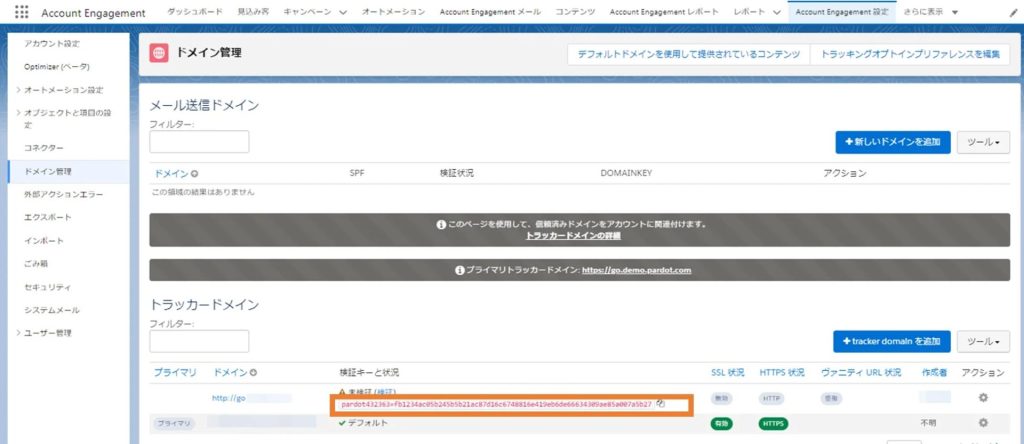Click デフォルトドメインを使用して提供されているコンテンツ button
Image resolution: width=1024 pixels, height=444 pixels.
688,55
